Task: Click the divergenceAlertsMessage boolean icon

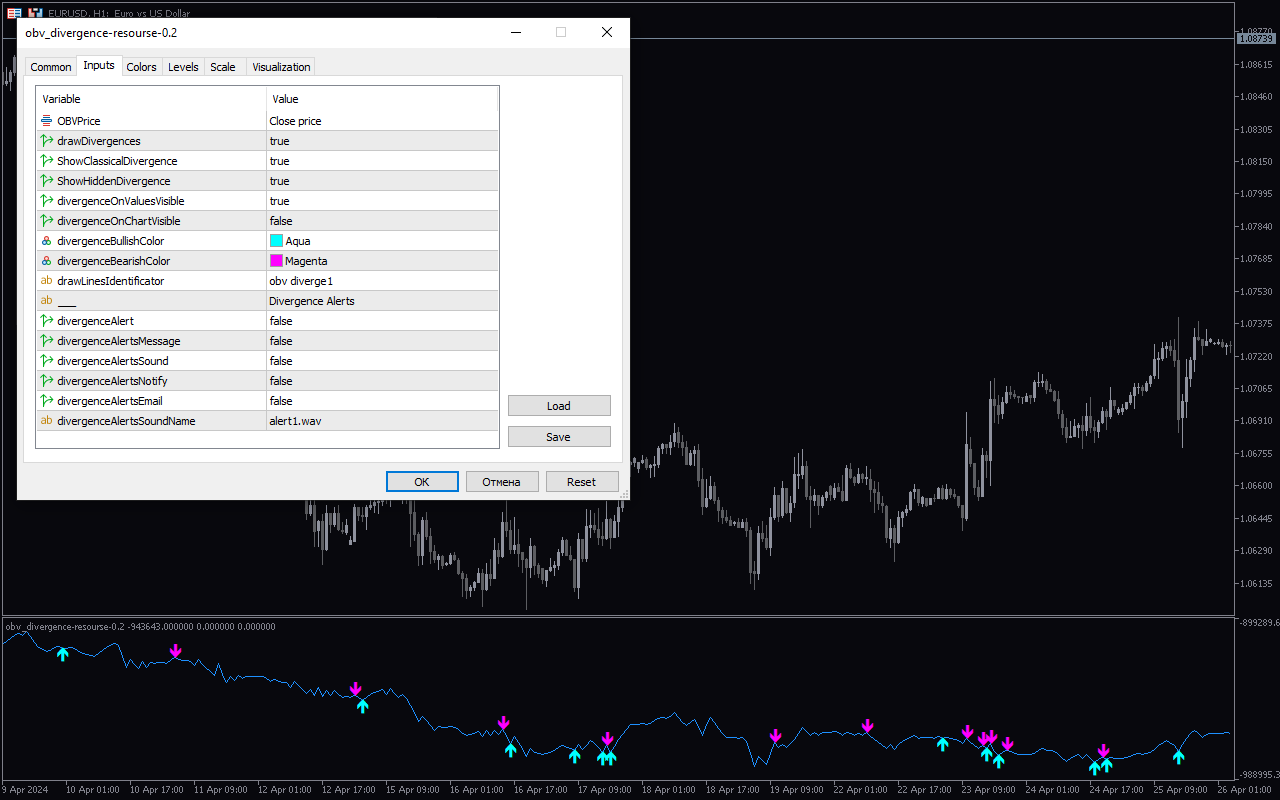Action: (46, 341)
